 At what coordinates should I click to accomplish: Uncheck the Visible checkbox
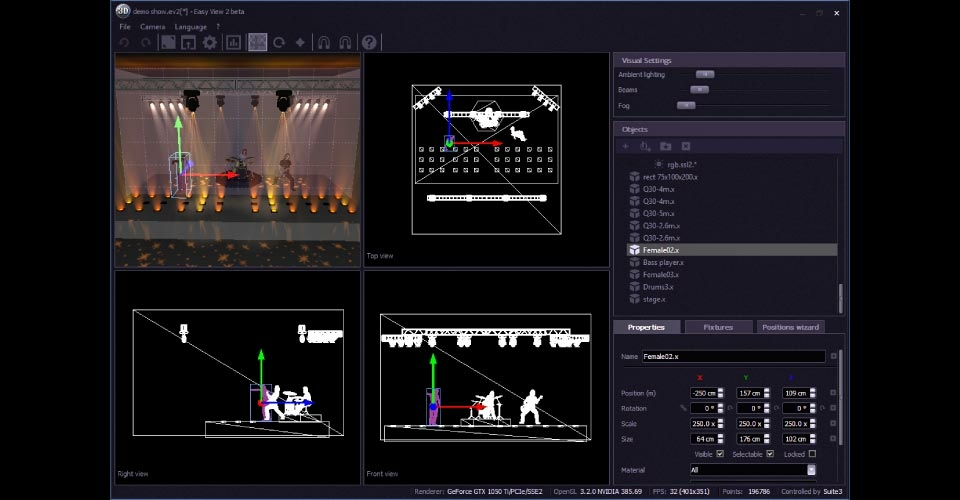click(721, 454)
